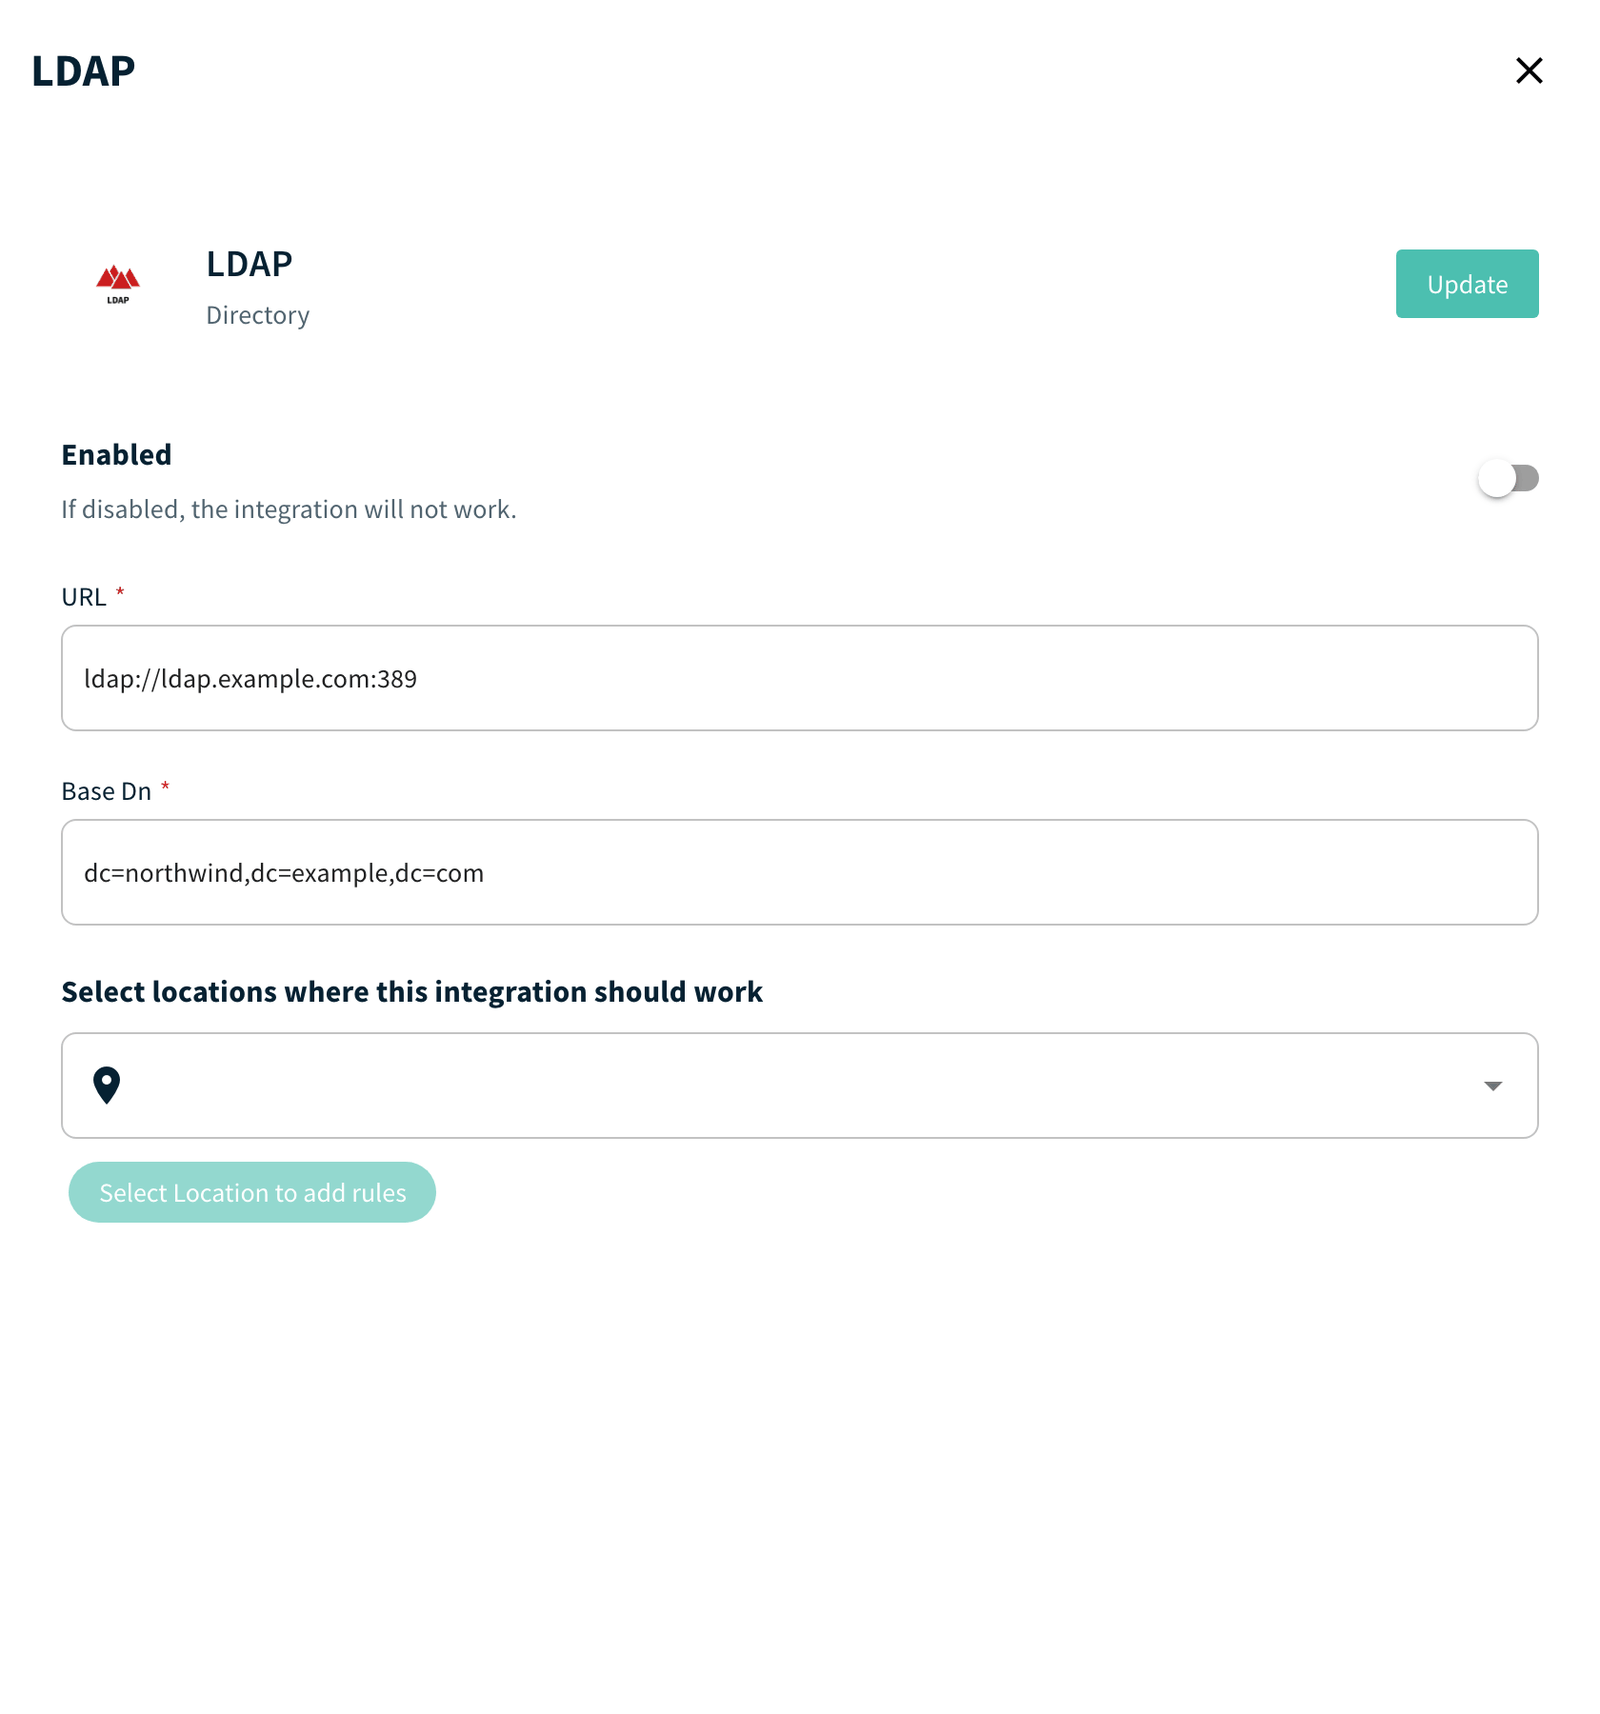Click Select Location to add rules button

pos(252,1192)
